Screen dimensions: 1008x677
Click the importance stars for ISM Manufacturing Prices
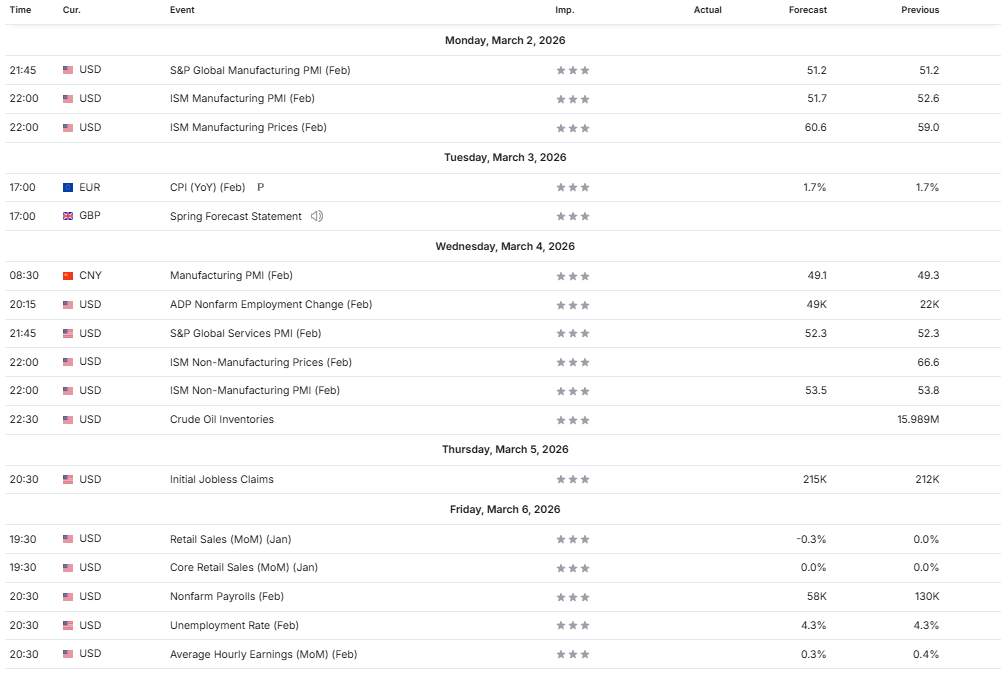tap(573, 128)
